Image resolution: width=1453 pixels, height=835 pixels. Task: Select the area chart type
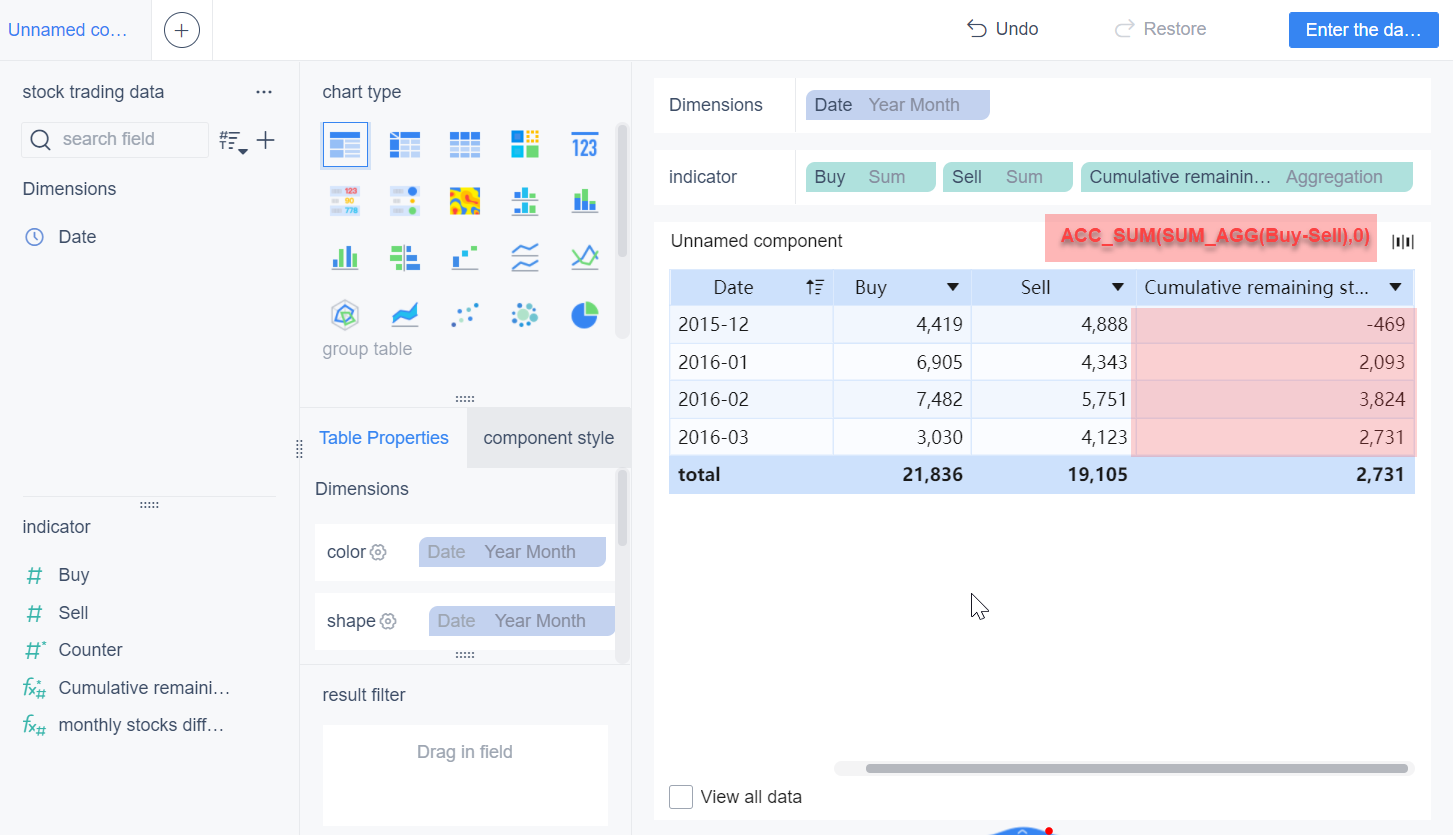(405, 315)
